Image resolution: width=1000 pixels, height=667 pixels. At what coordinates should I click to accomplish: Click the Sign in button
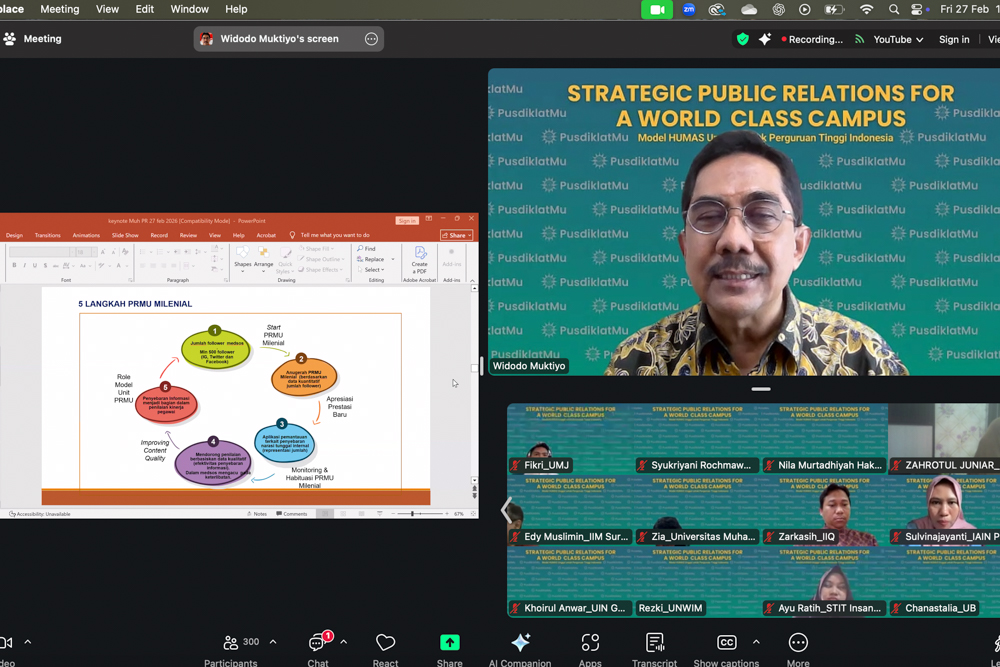click(954, 40)
